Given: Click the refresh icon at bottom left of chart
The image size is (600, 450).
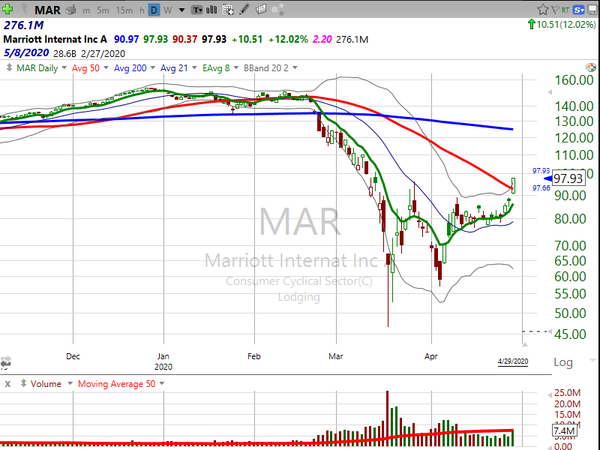Looking at the screenshot, I should (x=5, y=362).
